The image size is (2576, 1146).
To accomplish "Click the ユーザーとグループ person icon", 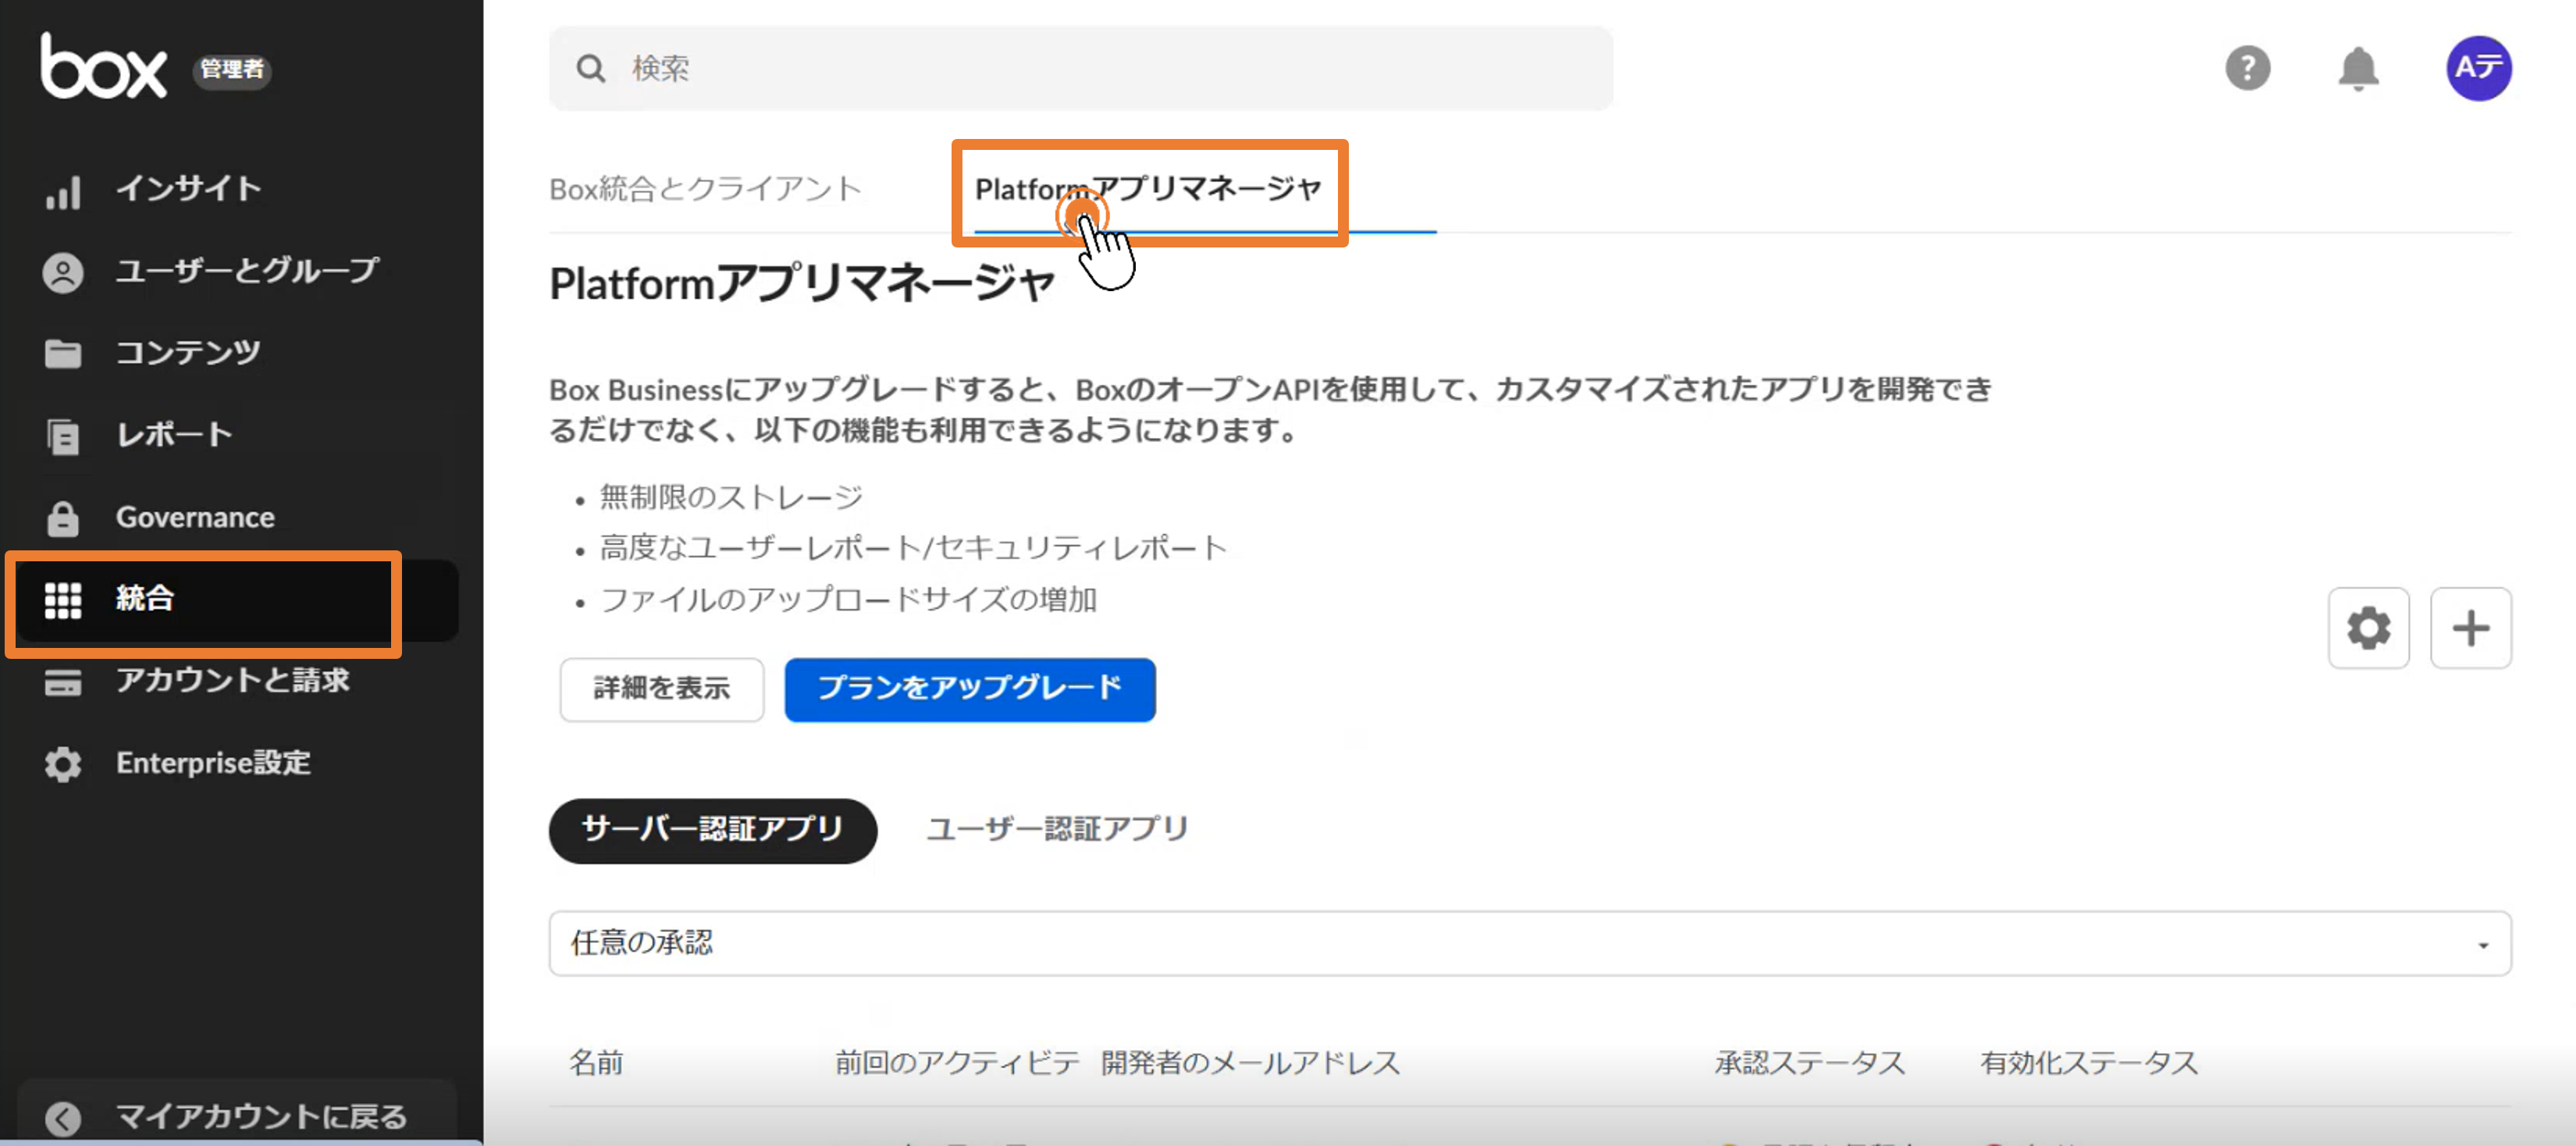I will click(x=63, y=272).
